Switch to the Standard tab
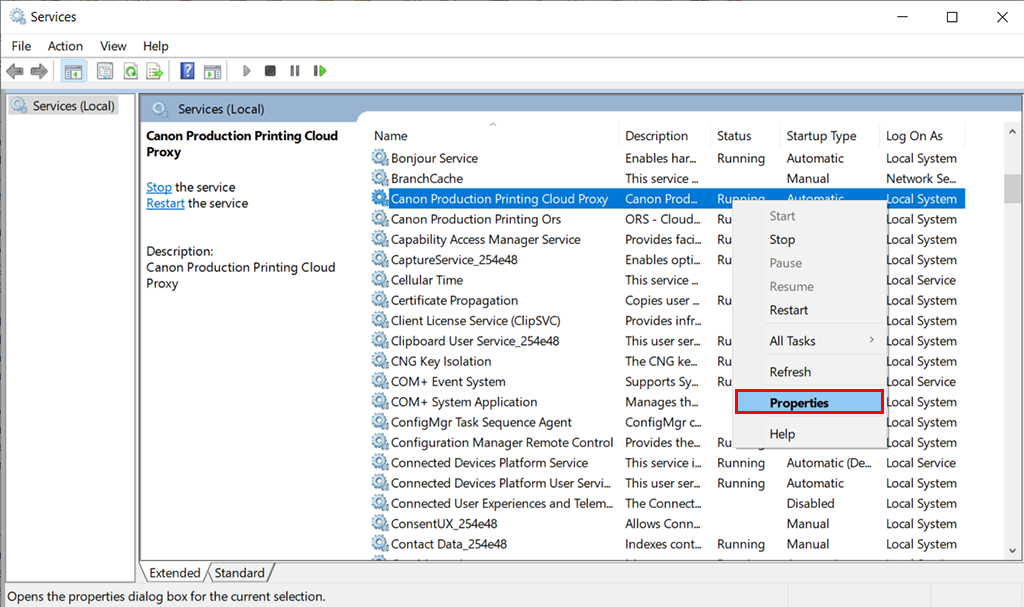Viewport: 1024px width, 607px height. pyautogui.click(x=240, y=573)
